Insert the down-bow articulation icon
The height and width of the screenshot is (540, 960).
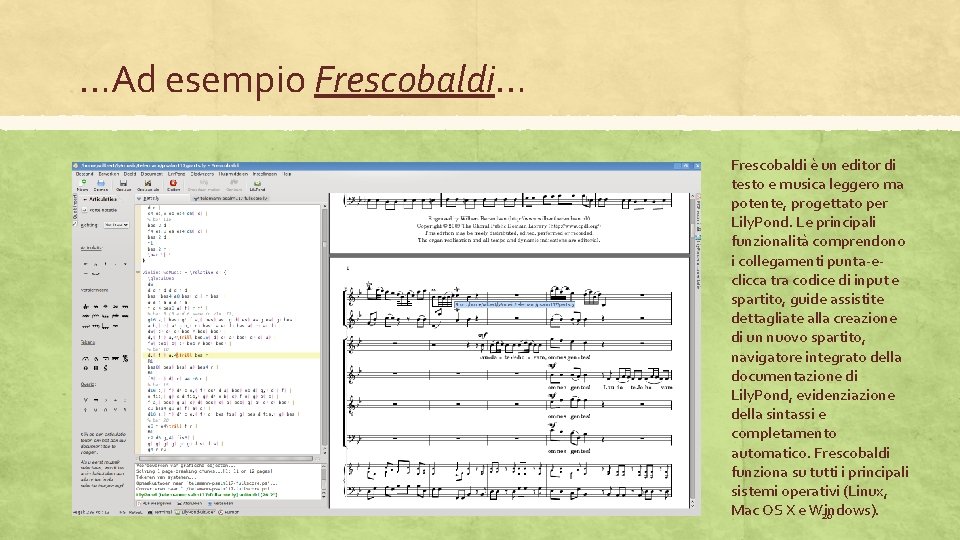point(96,400)
